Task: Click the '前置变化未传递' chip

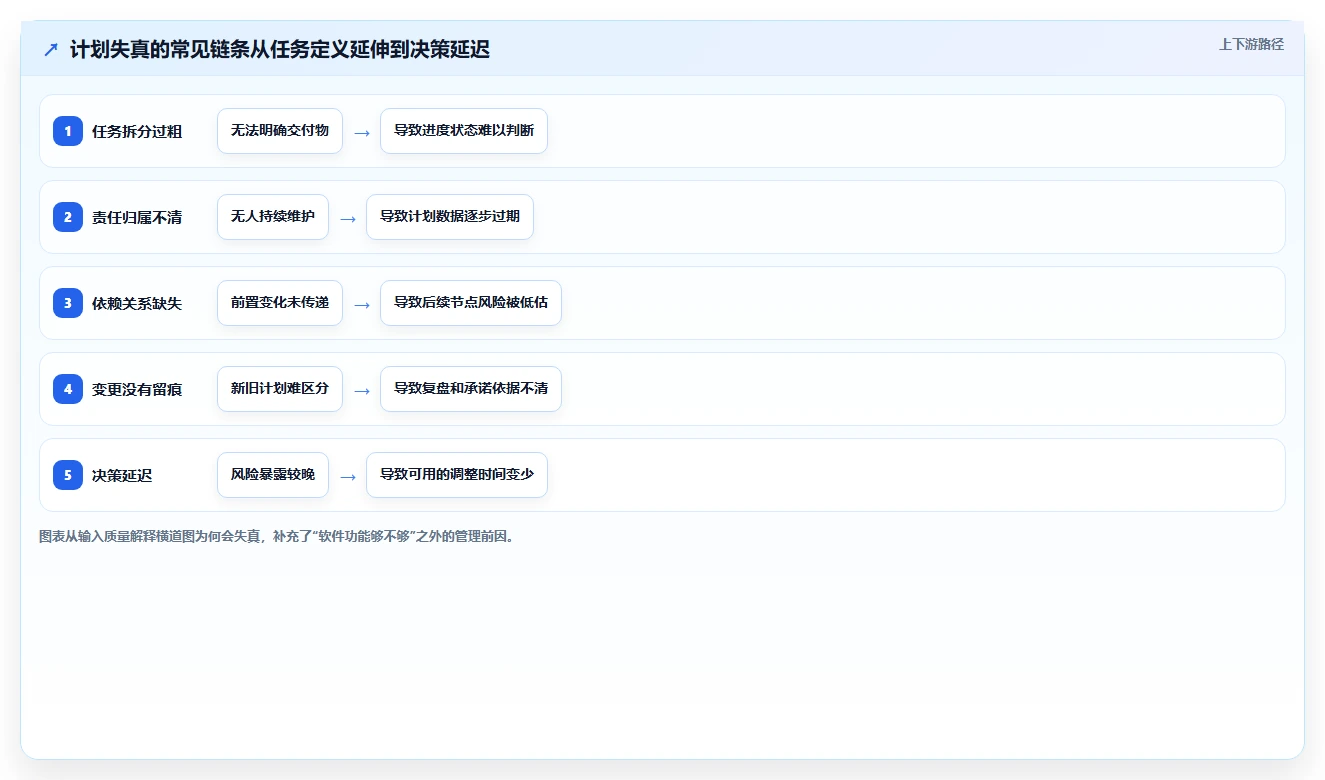Action: click(x=280, y=303)
